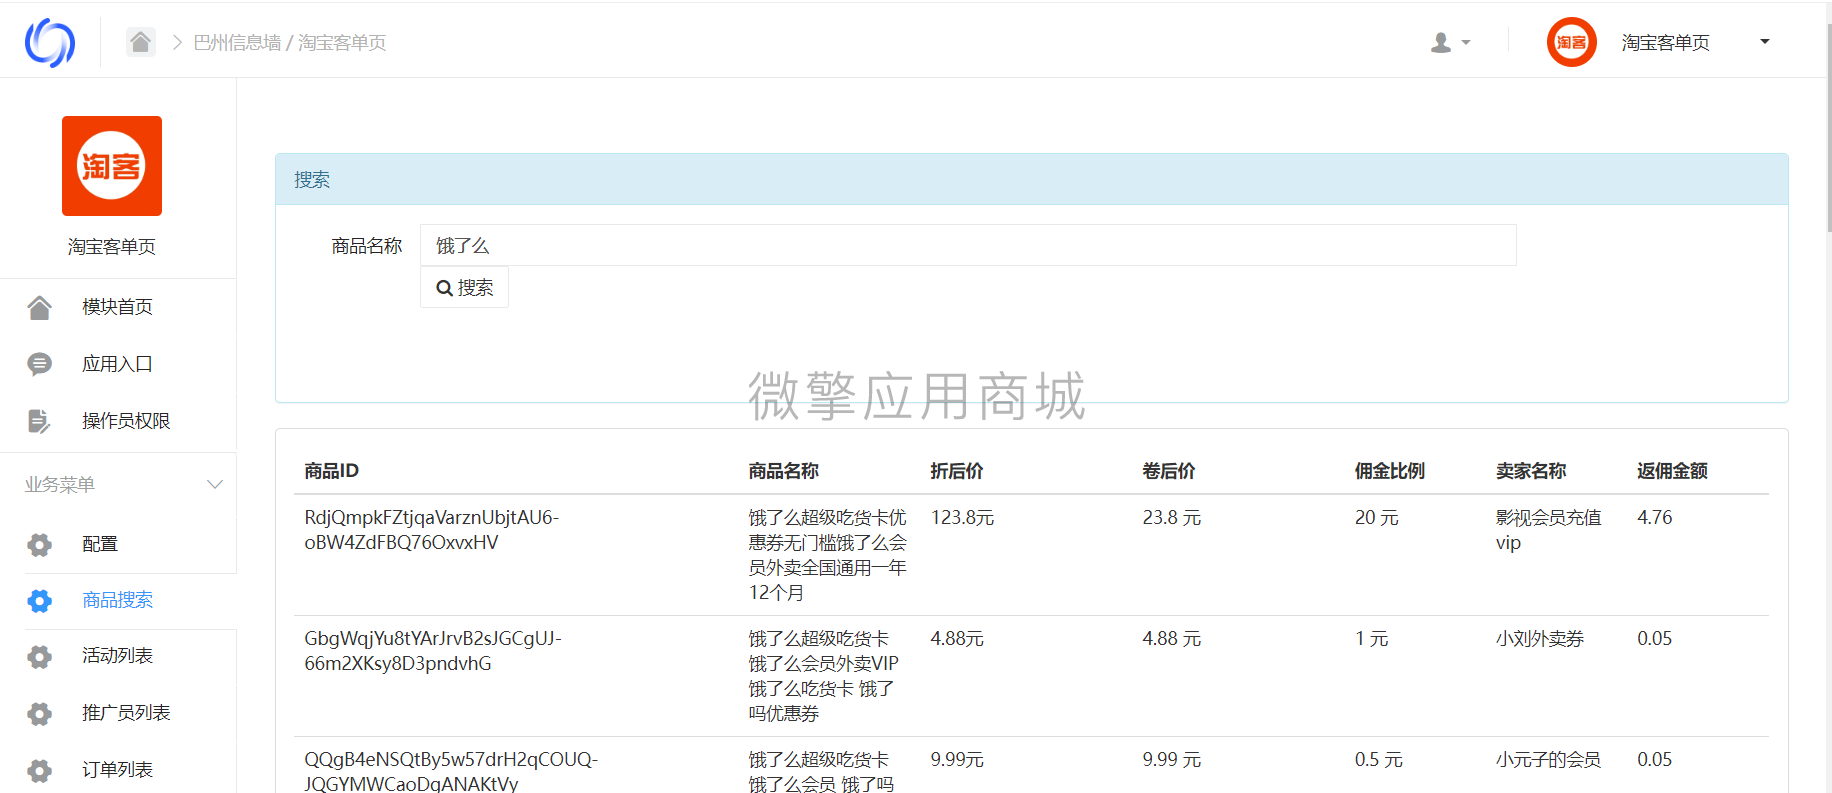Viewport: 1832px width, 793px height.
Task: Click the gear icon beside 配置
Action: (39, 544)
